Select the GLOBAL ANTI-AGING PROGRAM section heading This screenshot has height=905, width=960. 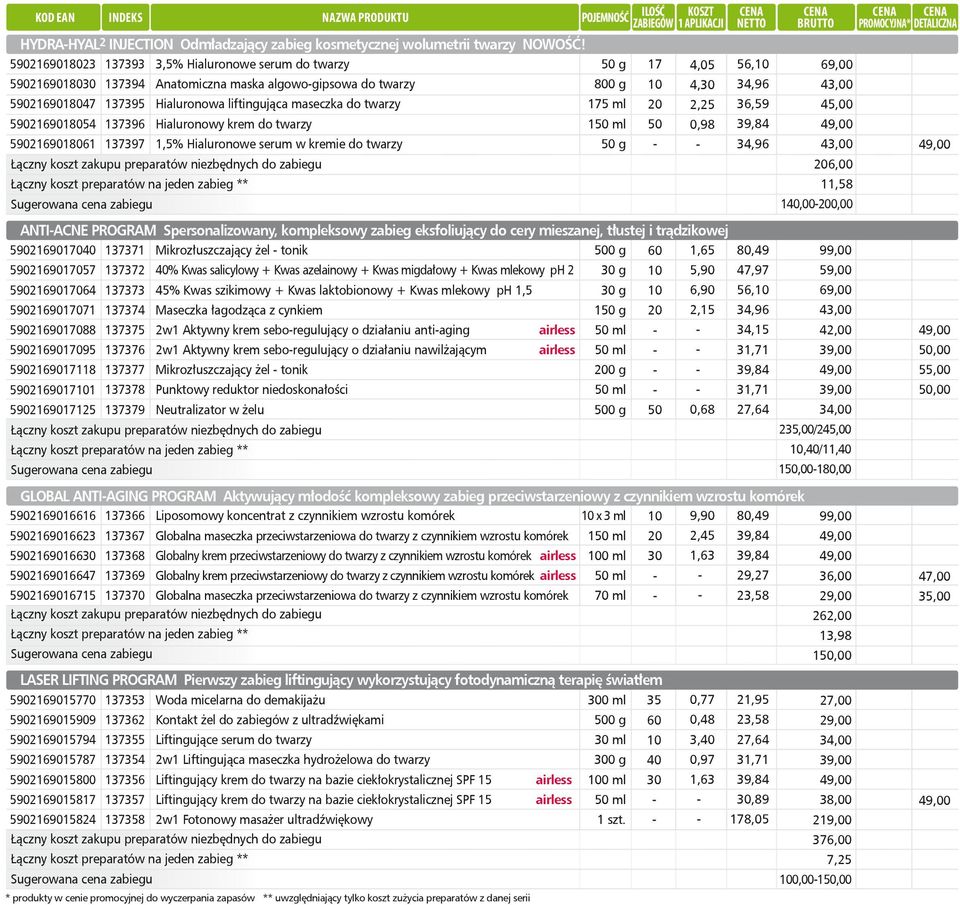[482, 496]
